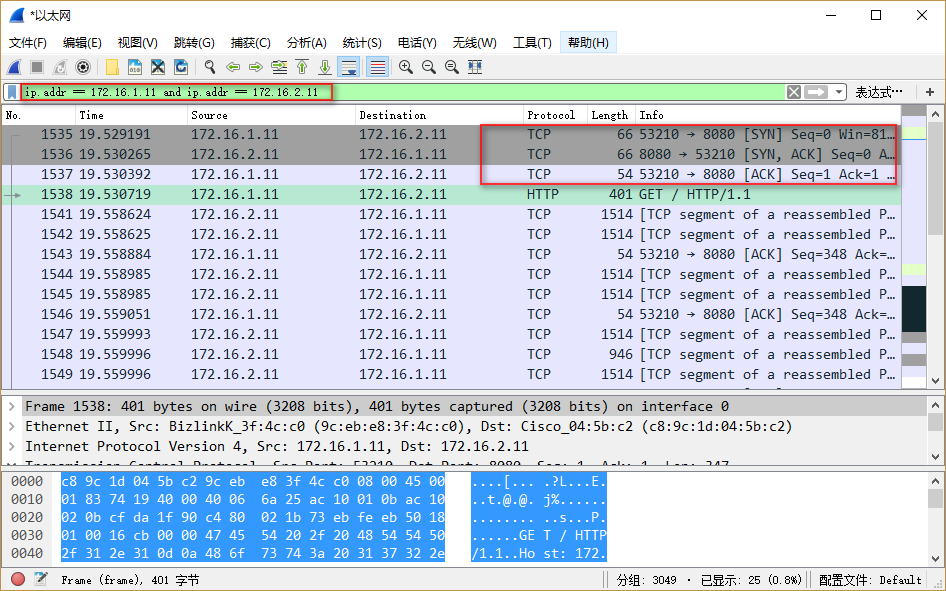The image size is (946, 591).
Task: Open capture options gear icon
Action: pos(83,67)
